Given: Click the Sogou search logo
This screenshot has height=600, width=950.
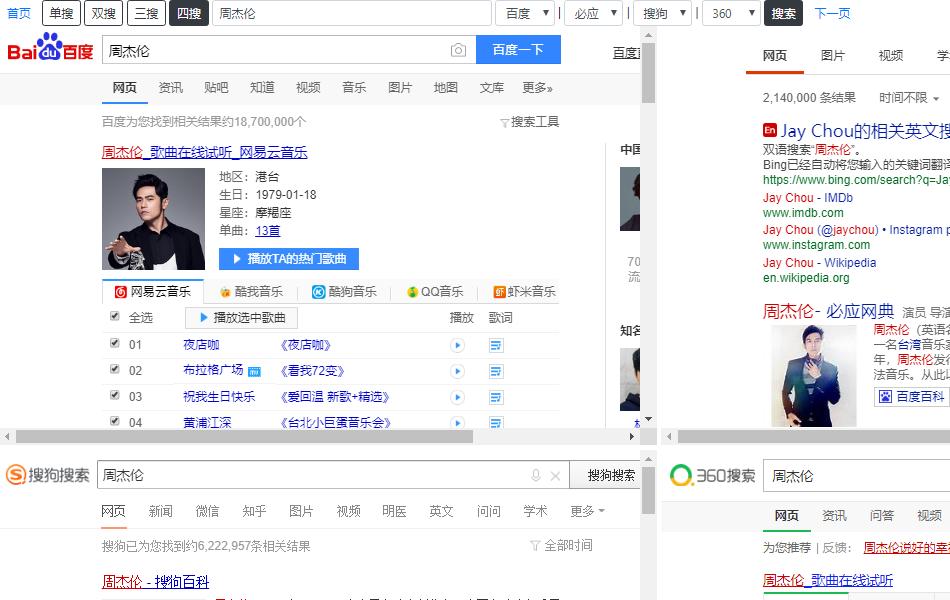Looking at the screenshot, I should tap(48, 475).
